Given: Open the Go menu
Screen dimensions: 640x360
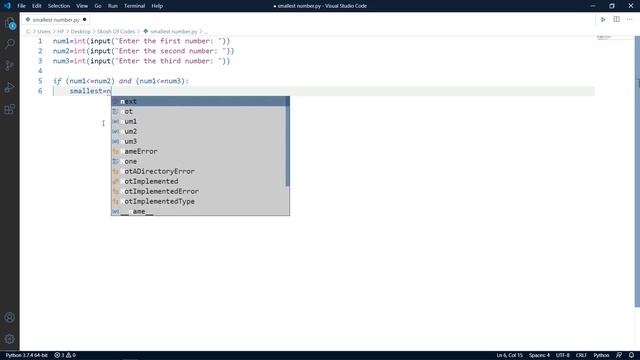Looking at the screenshot, I should click(98, 6).
